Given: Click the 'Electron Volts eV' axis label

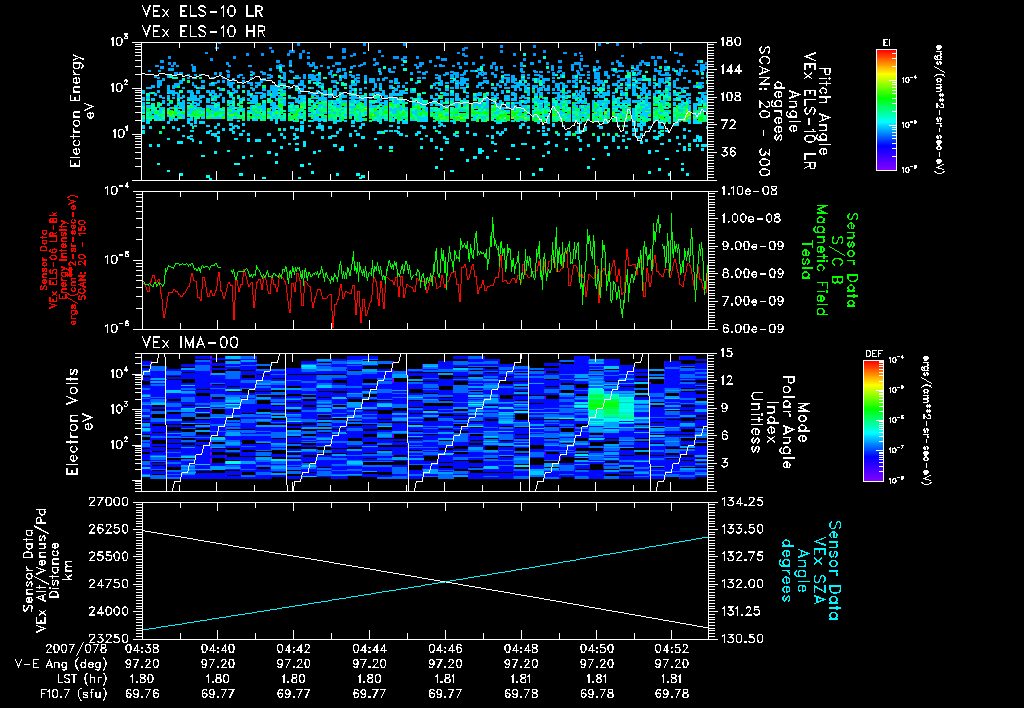Looking at the screenshot, I should point(78,422).
